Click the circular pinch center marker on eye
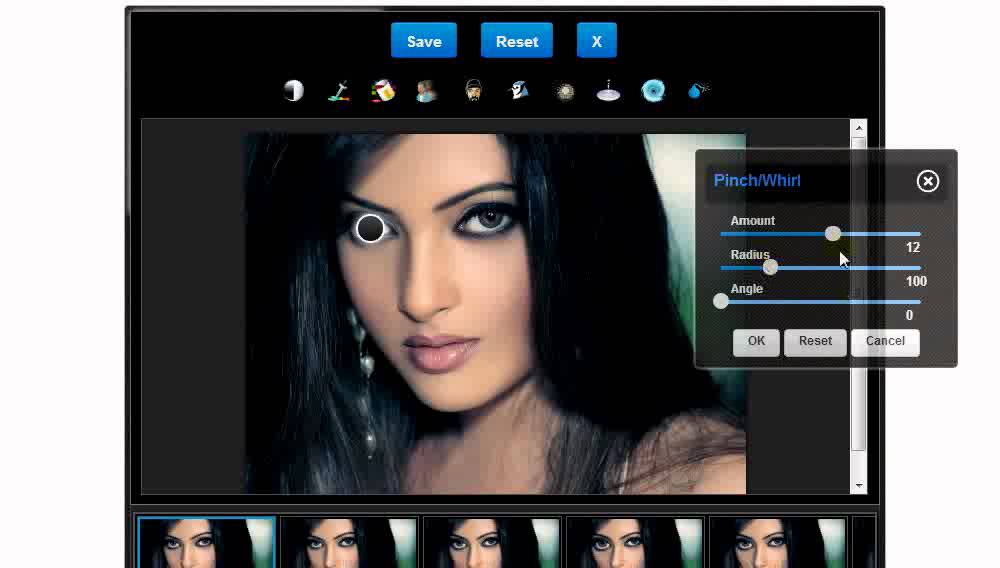 [370, 228]
